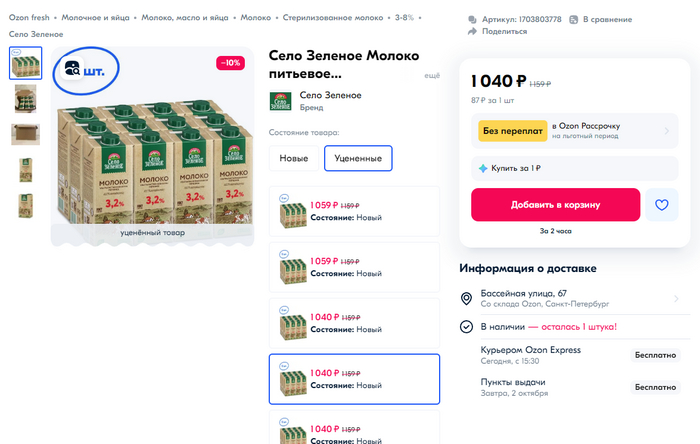Select the 'Уцененные' condition option
This screenshot has height=444, width=700.
(358, 158)
